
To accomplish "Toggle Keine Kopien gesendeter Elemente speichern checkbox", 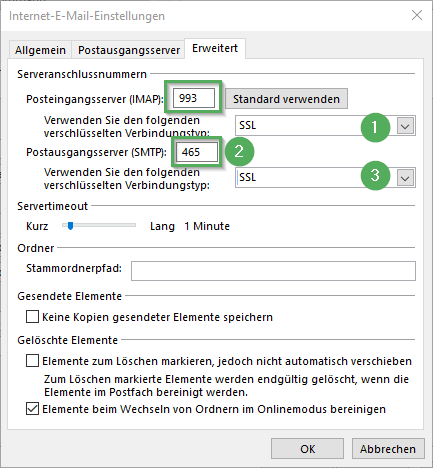I will 32,317.
